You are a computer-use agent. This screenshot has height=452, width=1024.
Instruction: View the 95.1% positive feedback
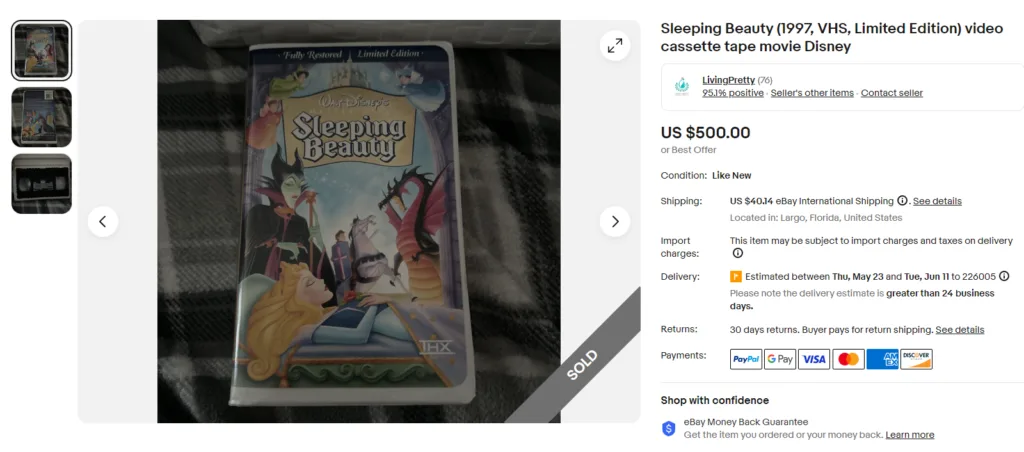tap(733, 93)
